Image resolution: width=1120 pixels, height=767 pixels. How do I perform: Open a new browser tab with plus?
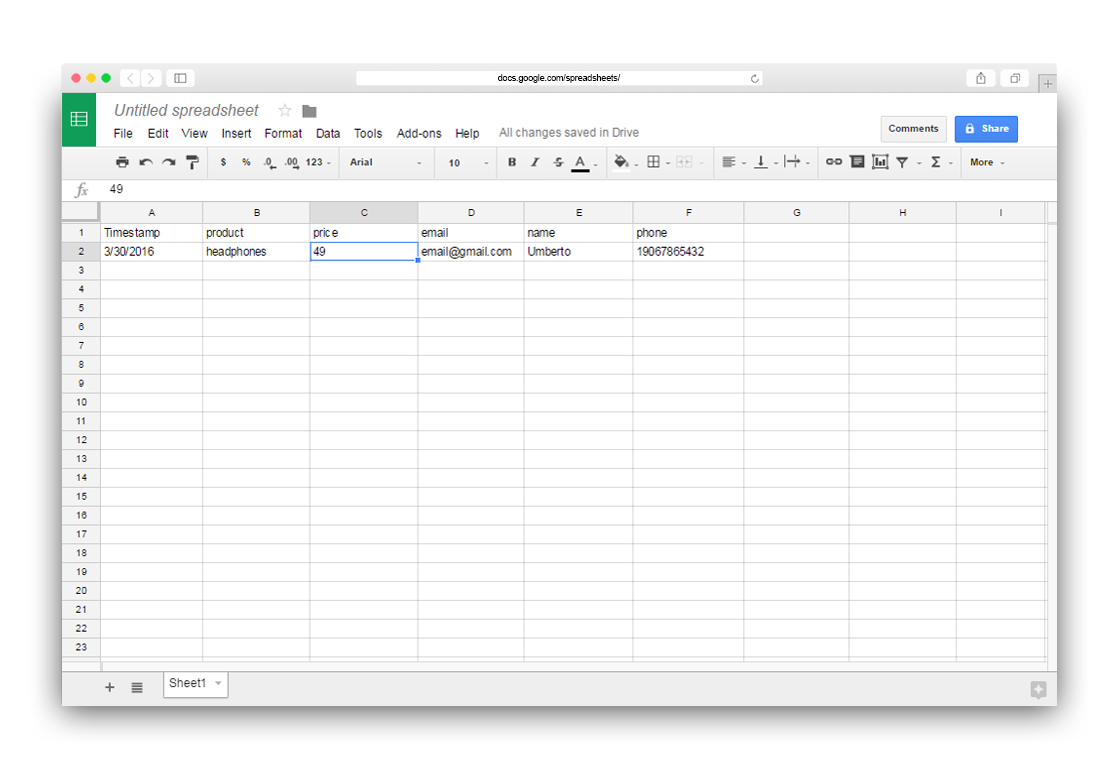pyautogui.click(x=1047, y=84)
